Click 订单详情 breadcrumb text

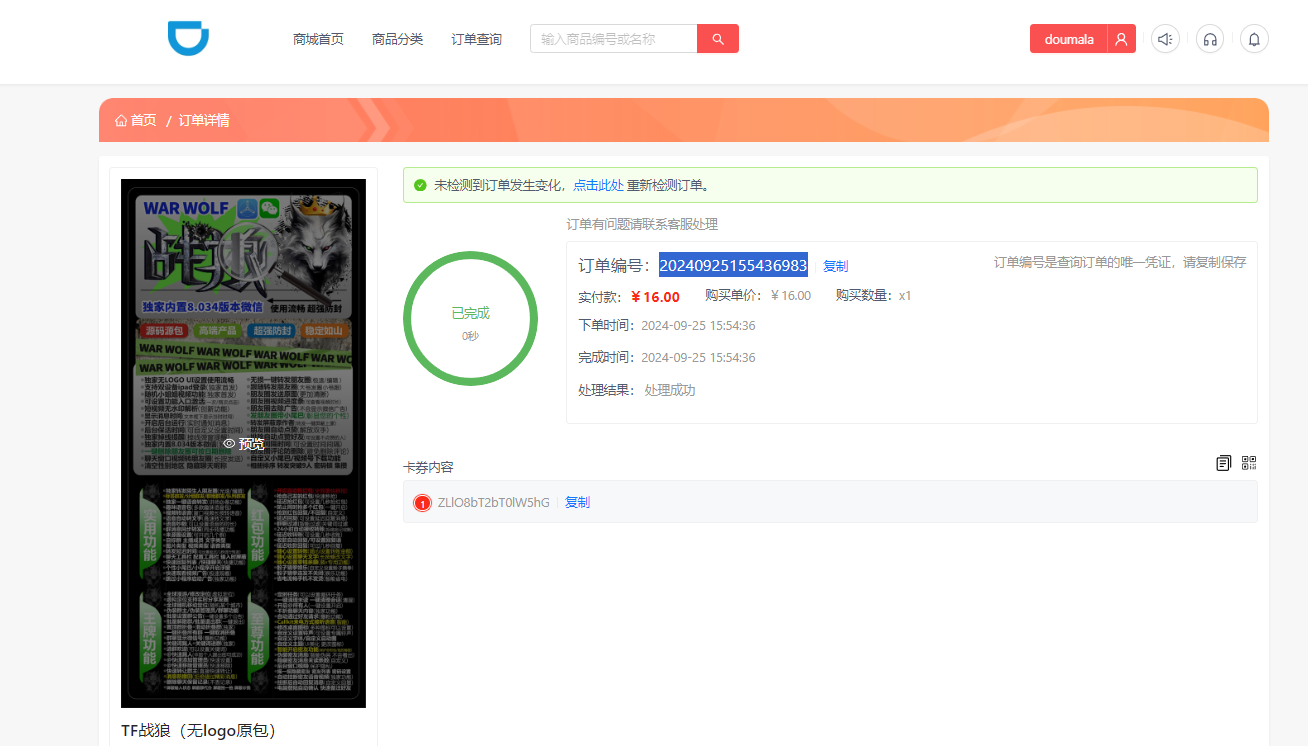[x=204, y=120]
